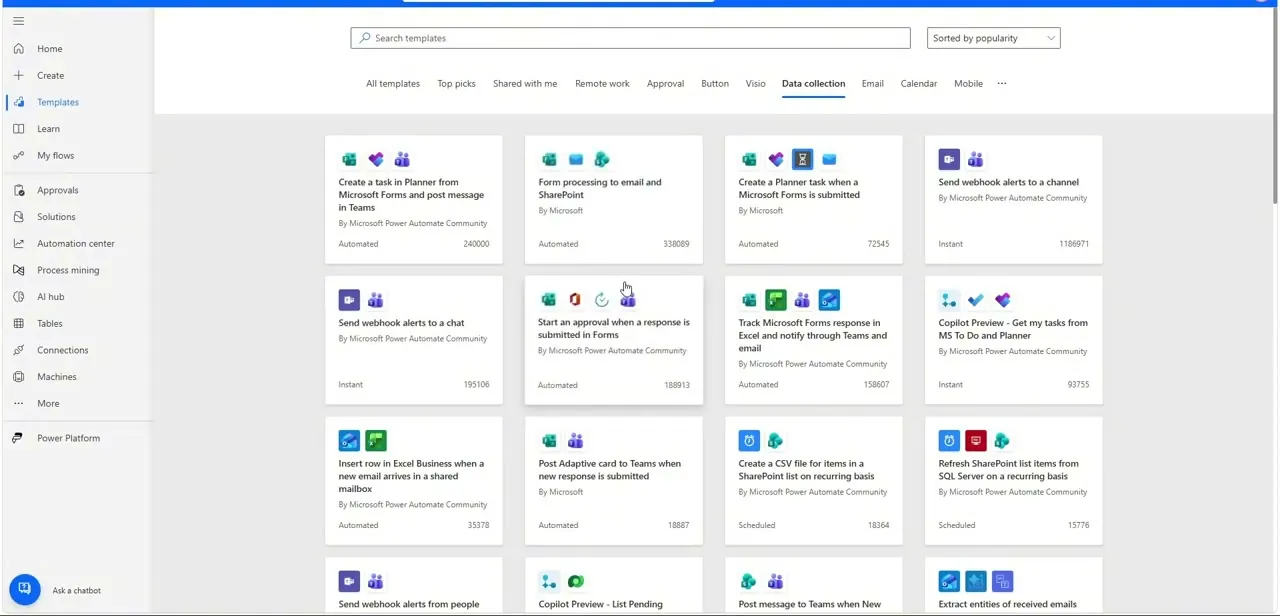Click usage count 338089
Image resolution: width=1280 pixels, height=616 pixels.
[x=676, y=244]
